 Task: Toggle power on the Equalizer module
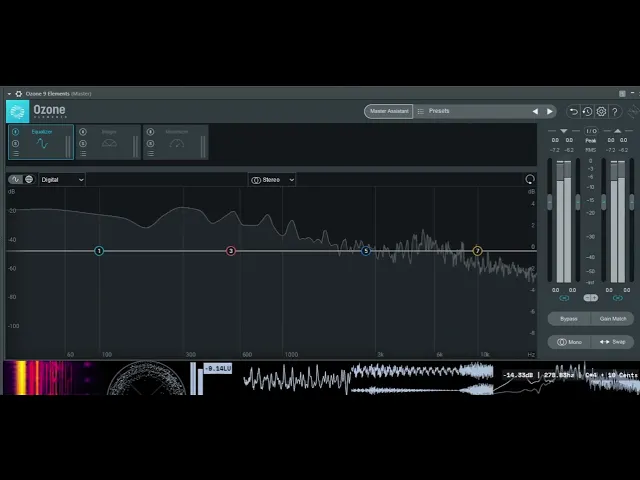pyautogui.click(x=16, y=132)
